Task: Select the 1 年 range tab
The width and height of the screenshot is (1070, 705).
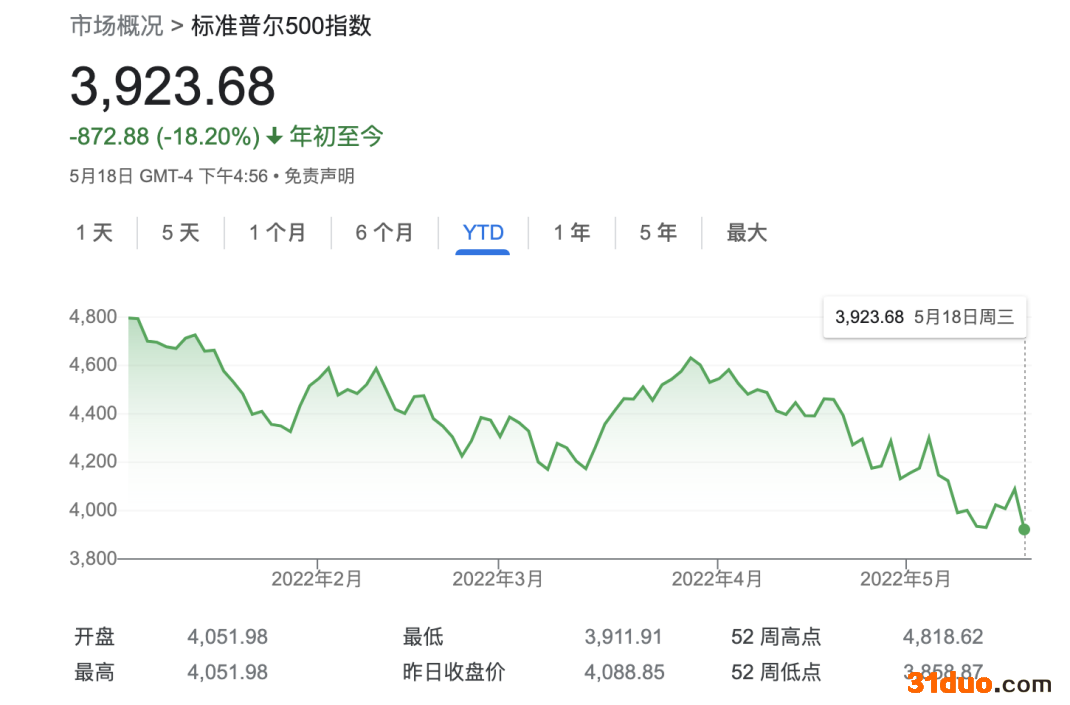Action: tap(572, 233)
